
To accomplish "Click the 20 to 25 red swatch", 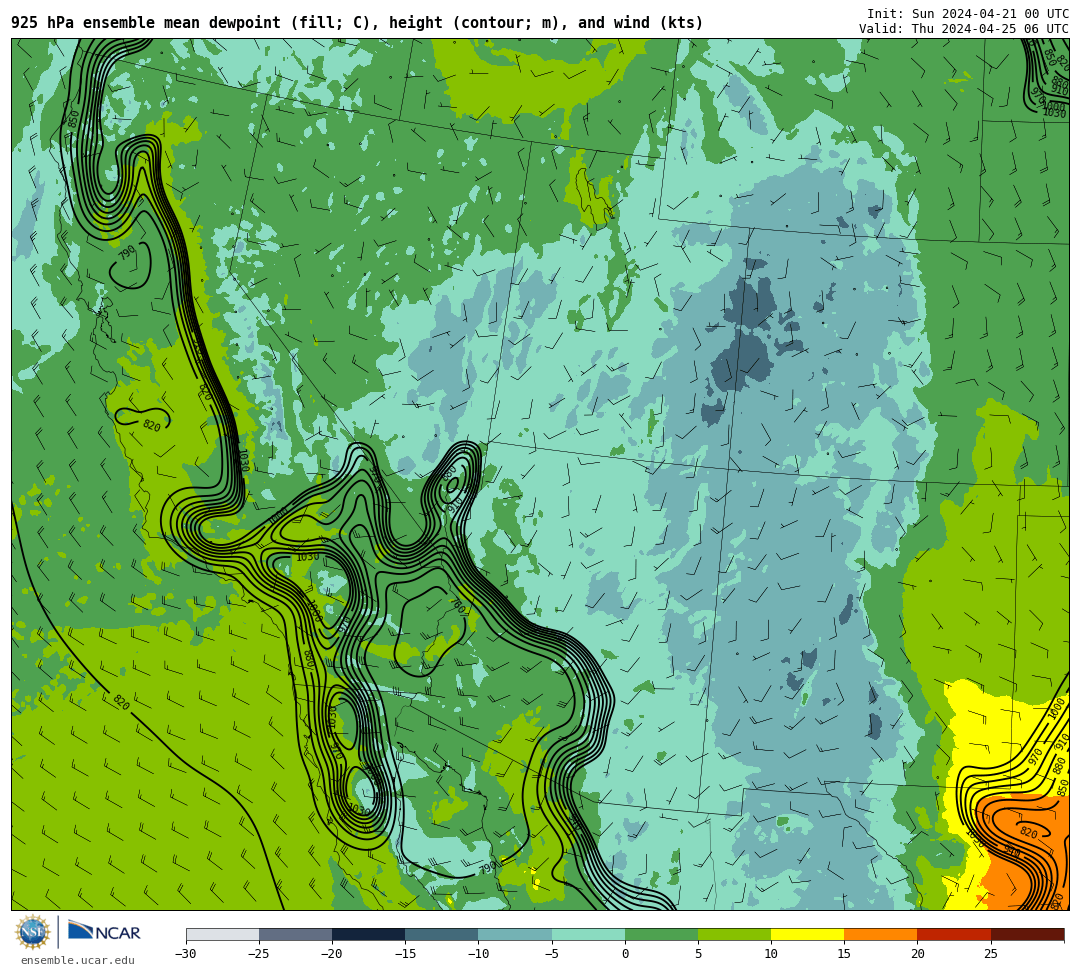I will (954, 934).
